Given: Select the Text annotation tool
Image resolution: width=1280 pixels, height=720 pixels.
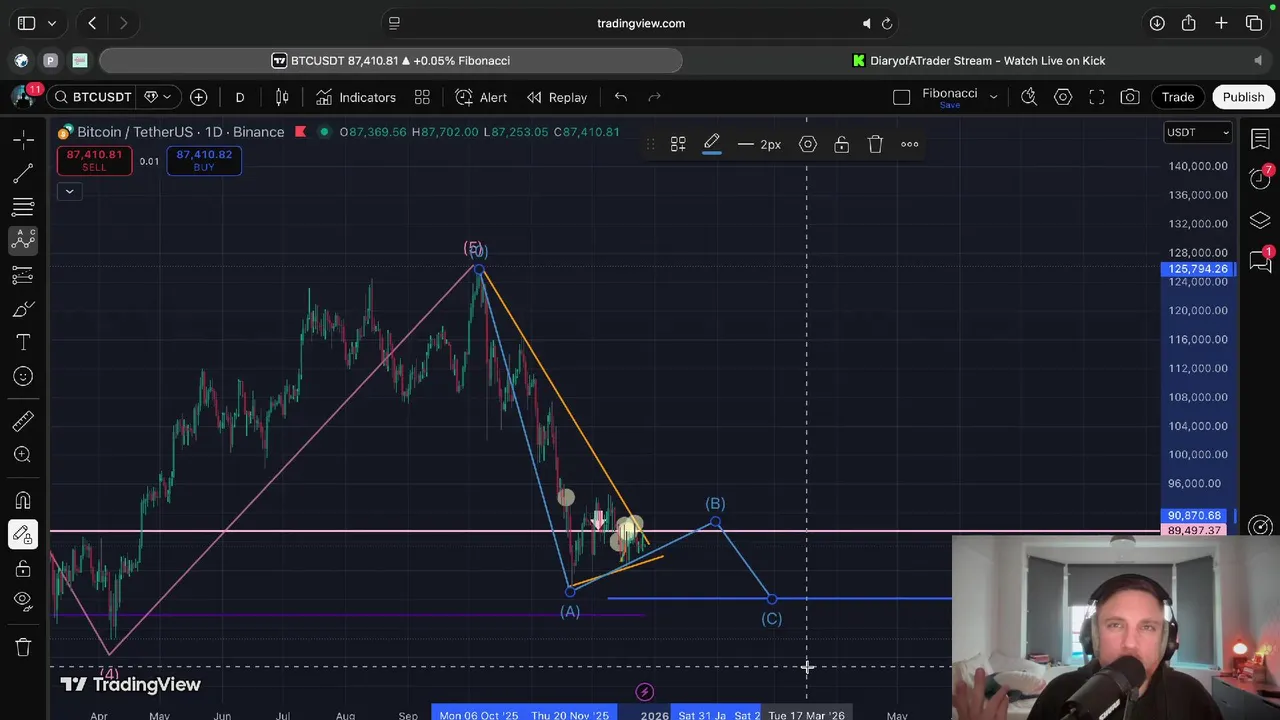Looking at the screenshot, I should coord(23,343).
